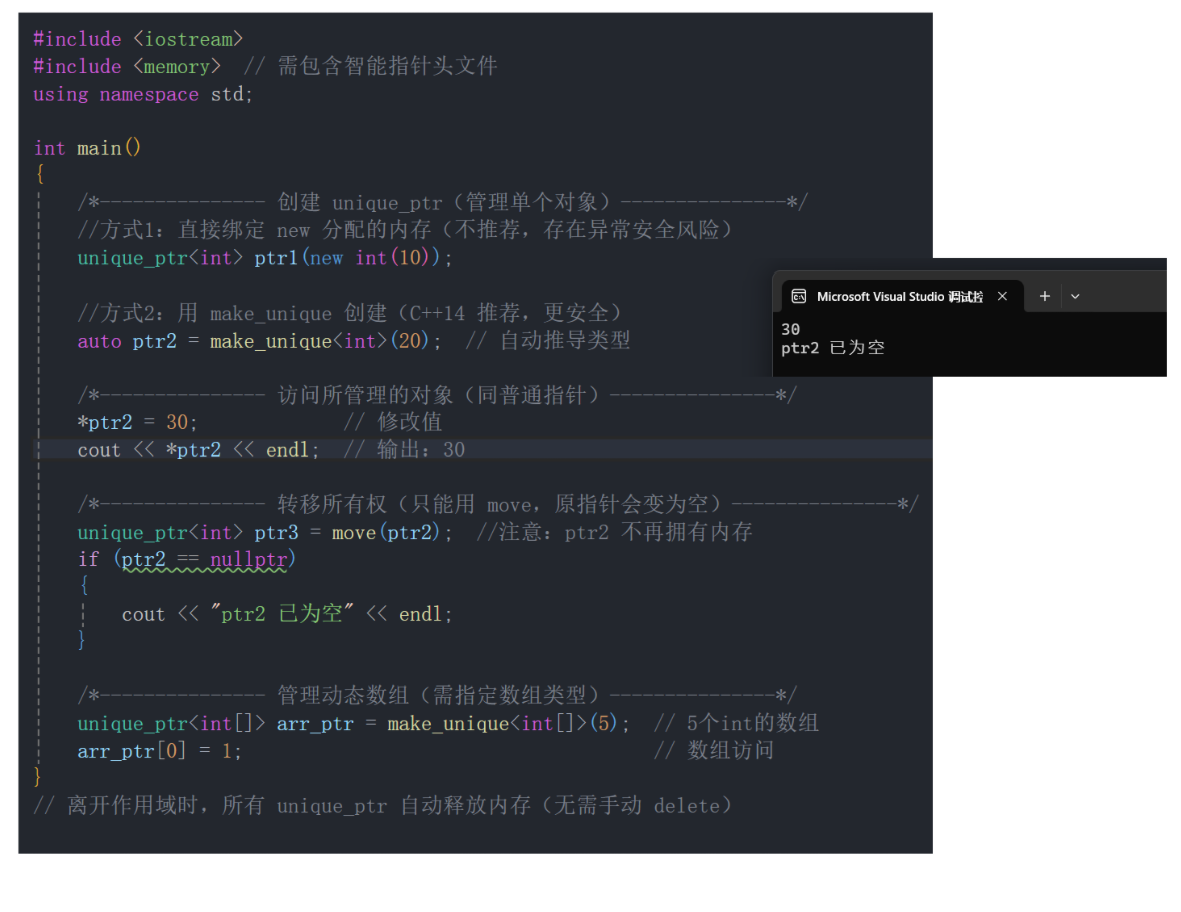Expand the terminal profile dropdown chevron
This screenshot has width=1181, height=912.
pos(1076,297)
